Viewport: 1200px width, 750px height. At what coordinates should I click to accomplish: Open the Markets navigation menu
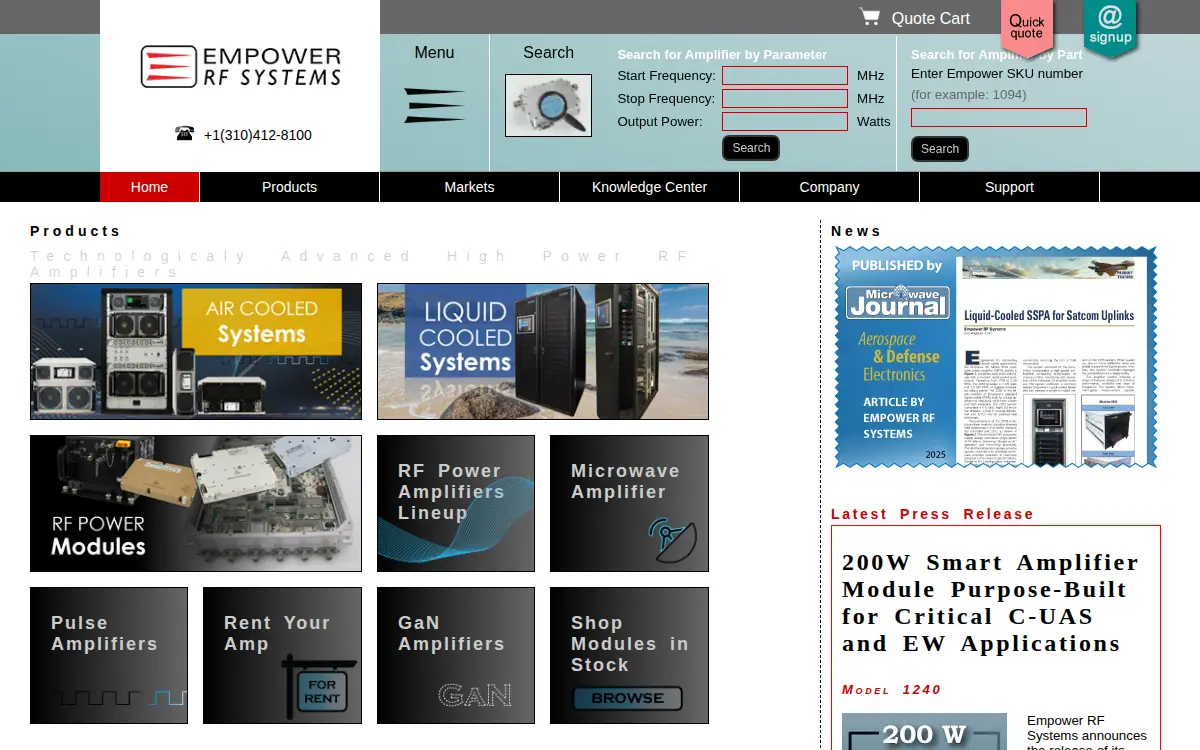tap(469, 187)
